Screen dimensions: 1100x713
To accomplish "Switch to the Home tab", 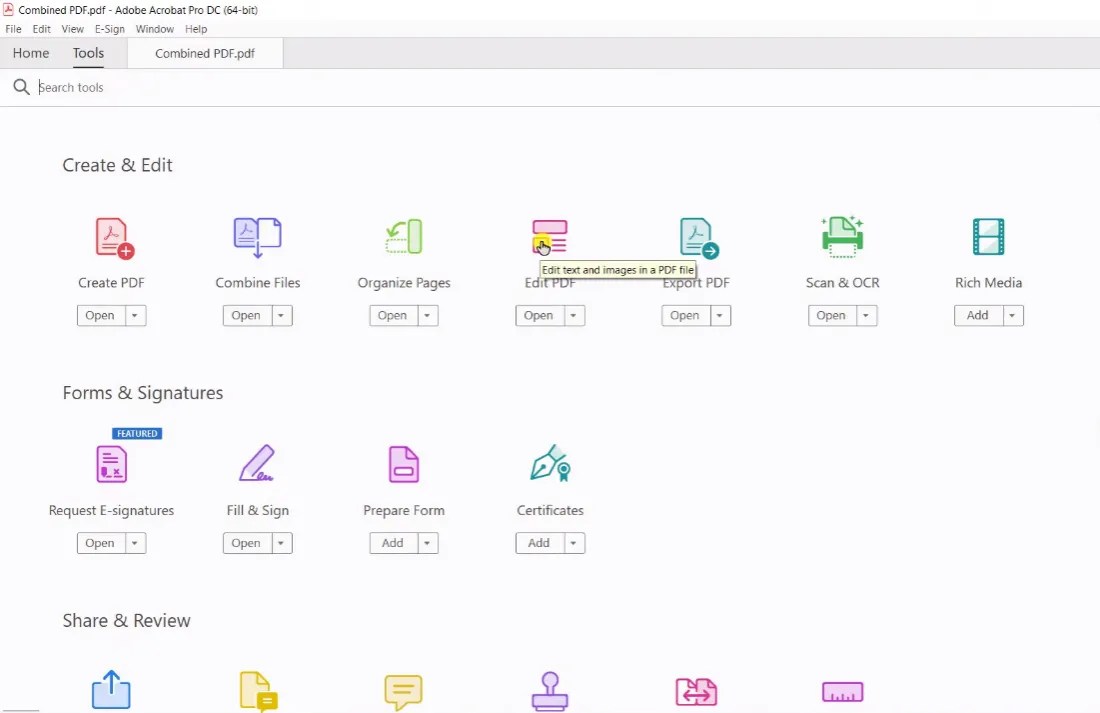I will click(x=30, y=53).
